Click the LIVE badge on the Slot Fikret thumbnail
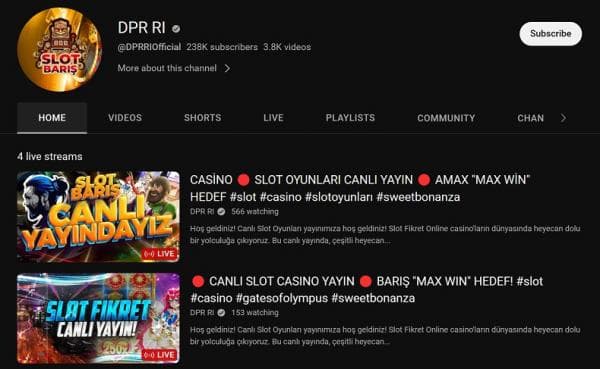 pos(160,355)
